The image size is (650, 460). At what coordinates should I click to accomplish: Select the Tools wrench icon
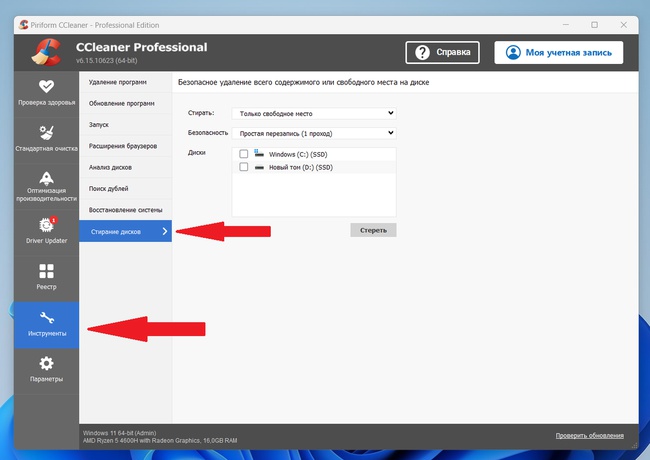click(46, 318)
